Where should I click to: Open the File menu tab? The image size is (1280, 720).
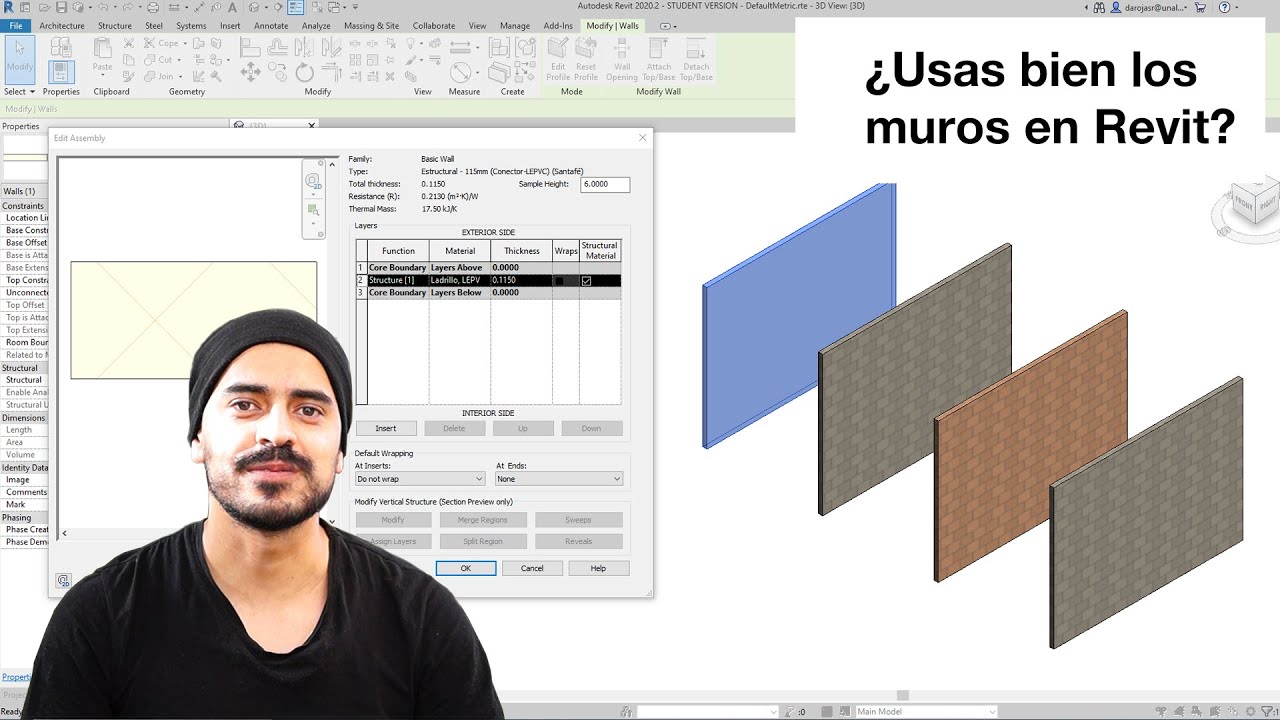click(16, 25)
